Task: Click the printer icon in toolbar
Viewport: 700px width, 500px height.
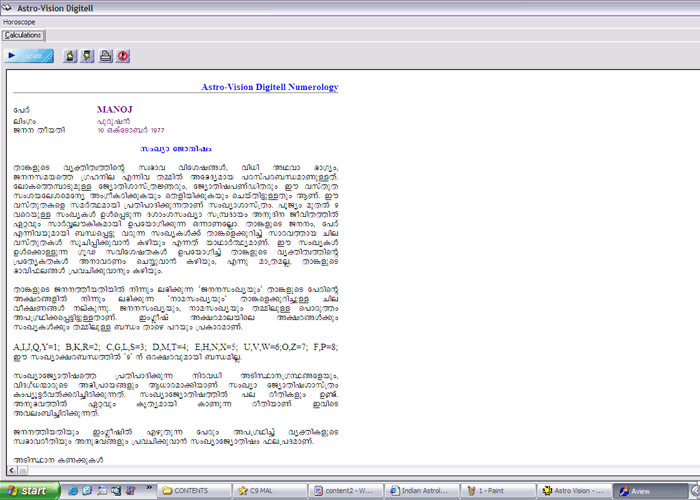Action: [x=106, y=56]
